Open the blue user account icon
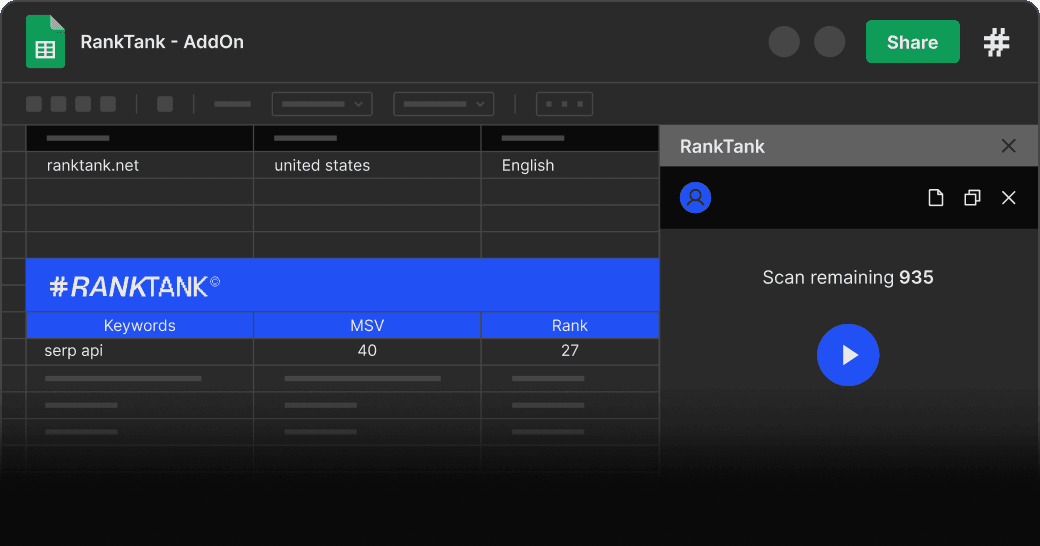Image resolution: width=1040 pixels, height=546 pixels. (x=695, y=198)
